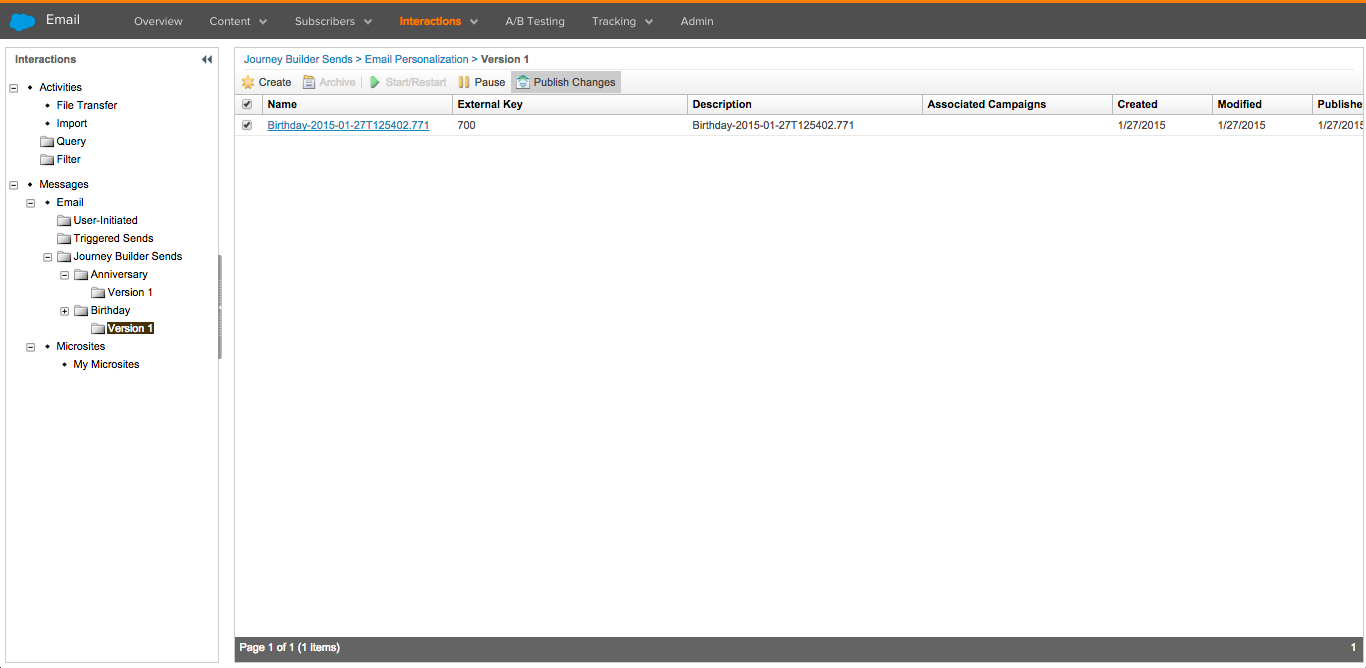
Task: Sort by External Key column header
Action: coord(490,104)
